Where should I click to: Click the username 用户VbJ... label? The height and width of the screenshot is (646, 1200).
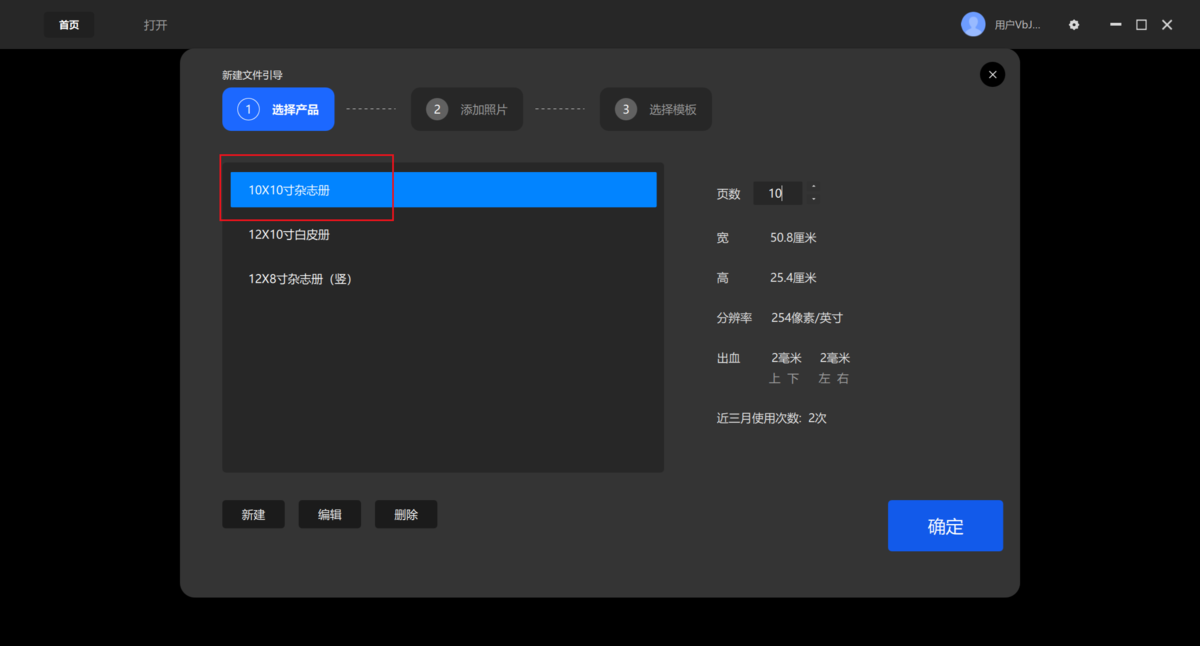point(1018,25)
